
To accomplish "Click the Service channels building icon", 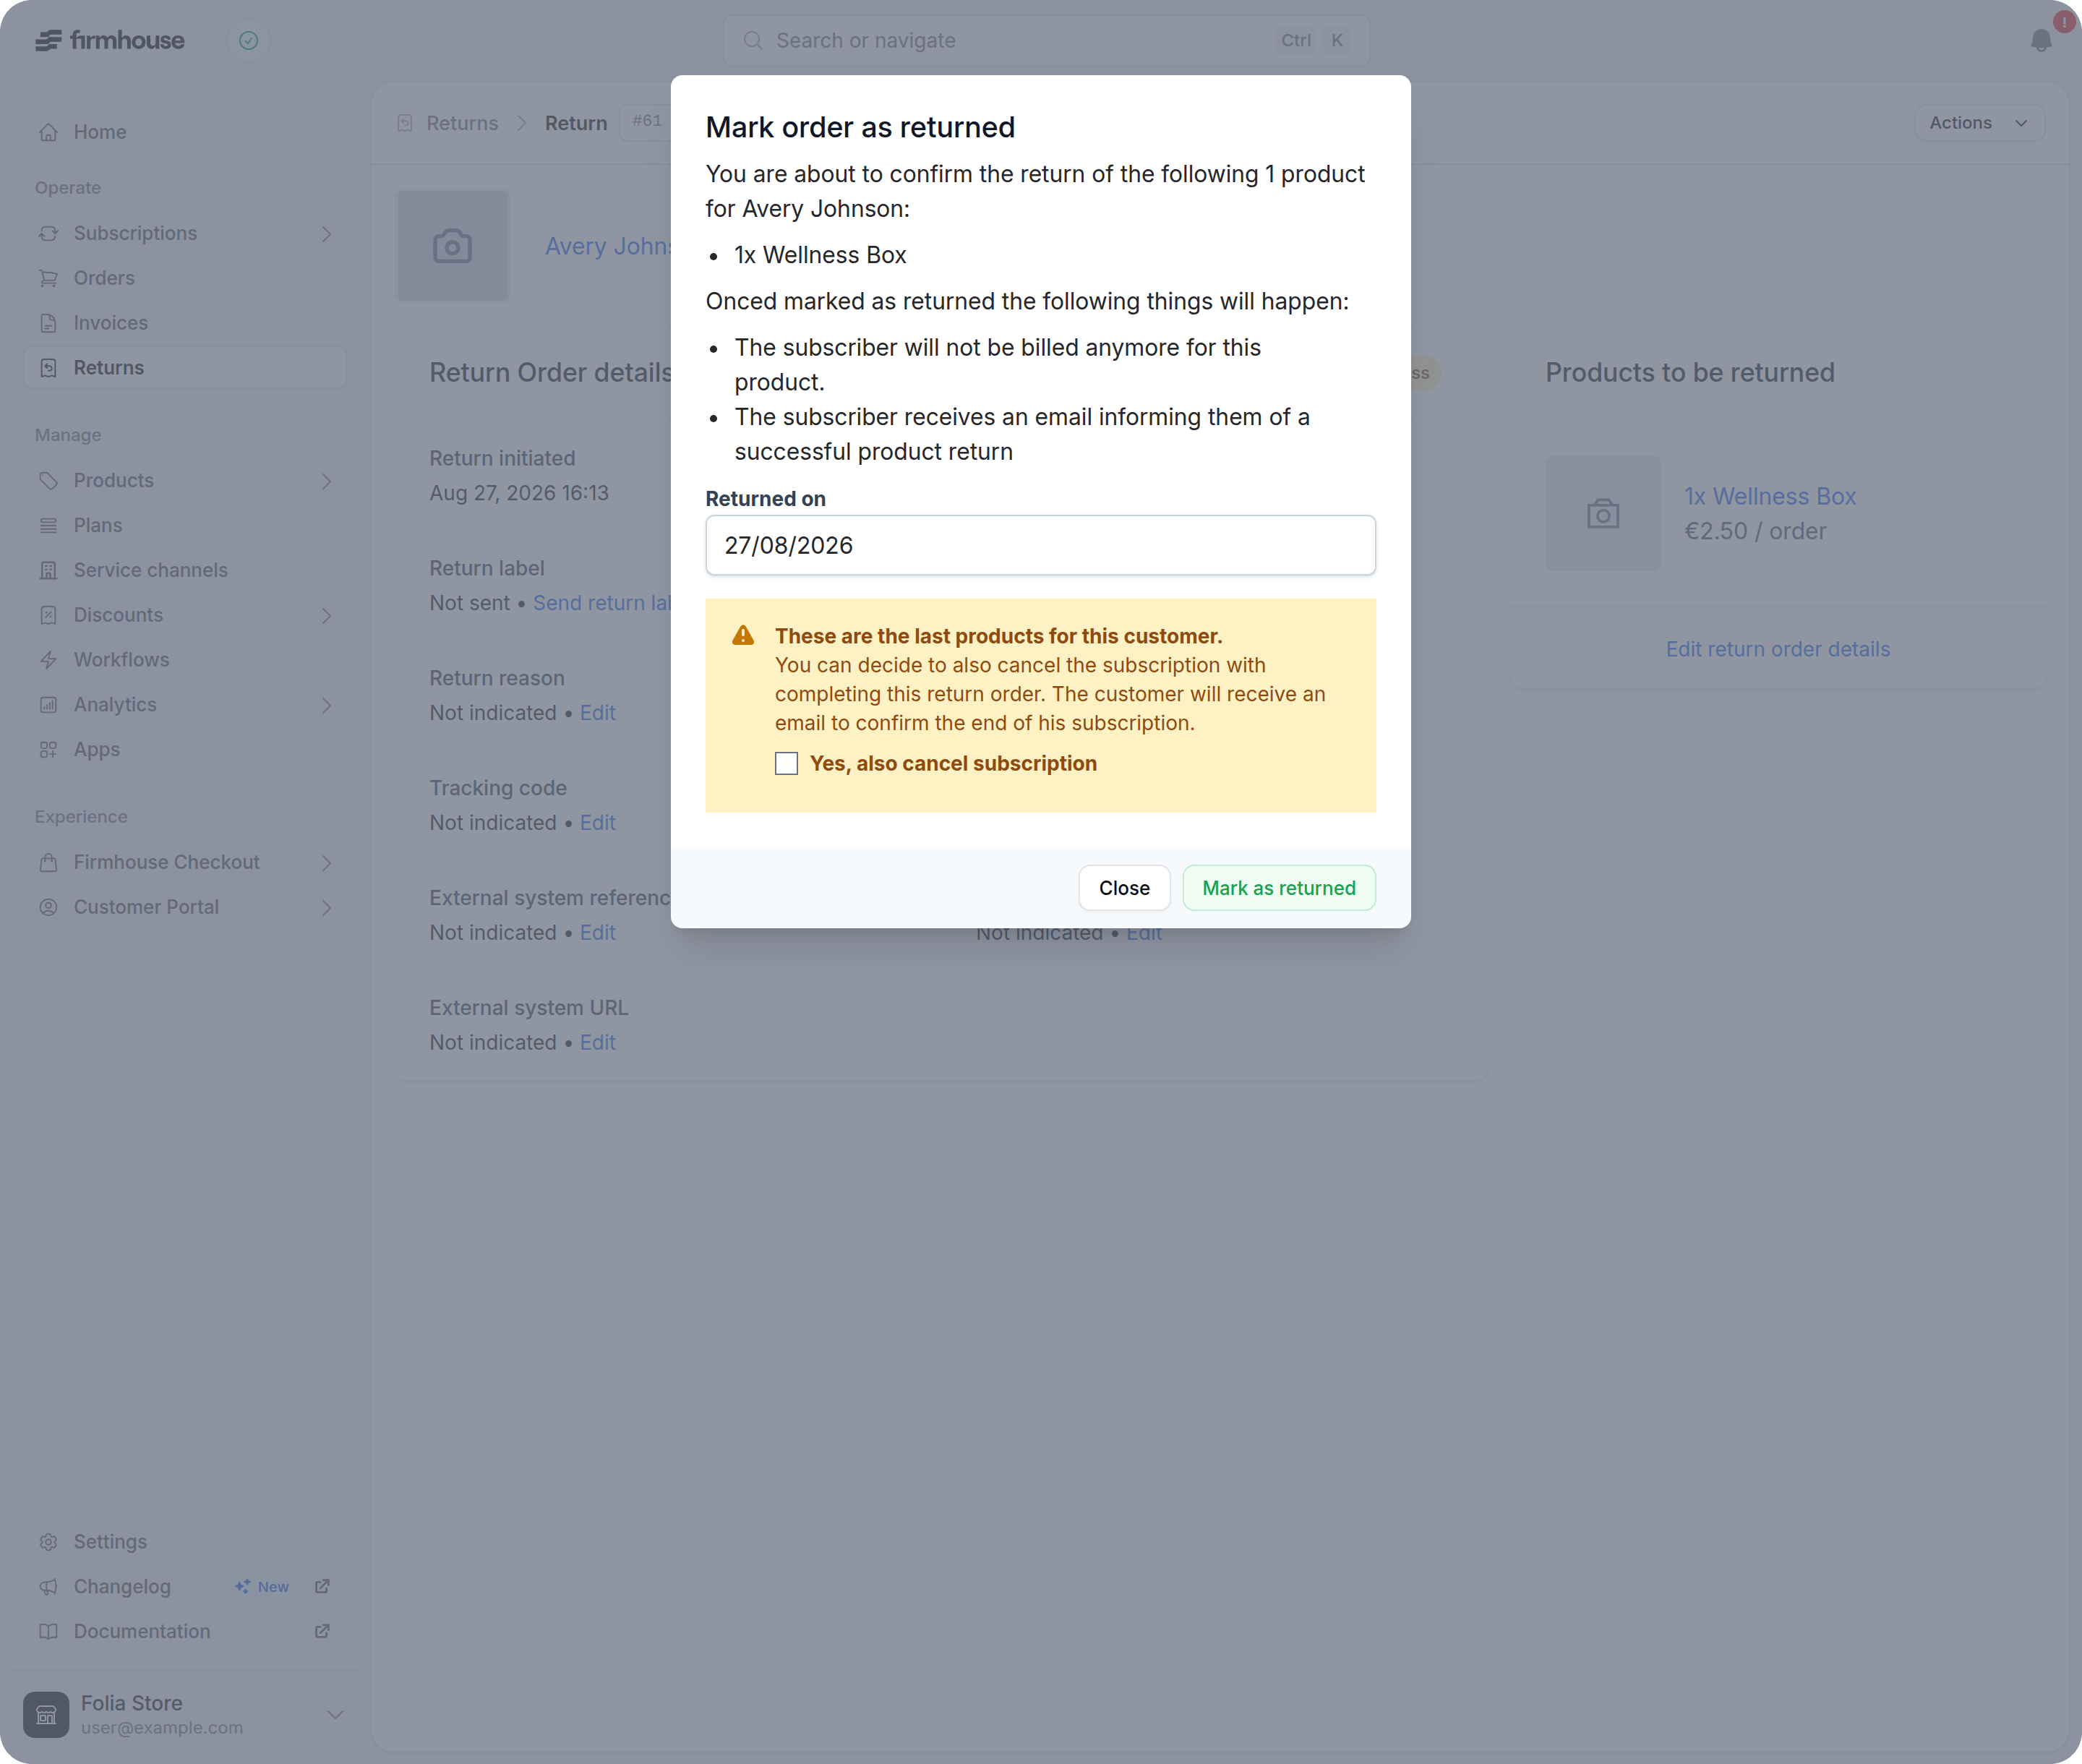I will tap(48, 570).
